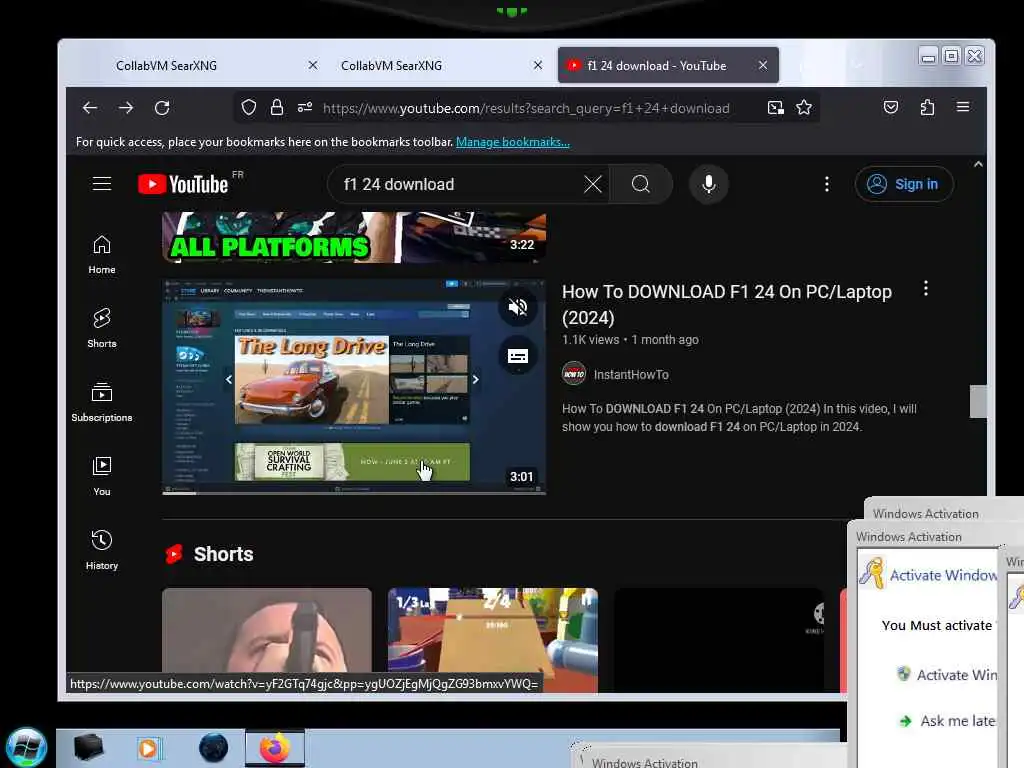Image resolution: width=1024 pixels, height=768 pixels.
Task: Open the Firefox application menu
Action: pyautogui.click(x=963, y=107)
